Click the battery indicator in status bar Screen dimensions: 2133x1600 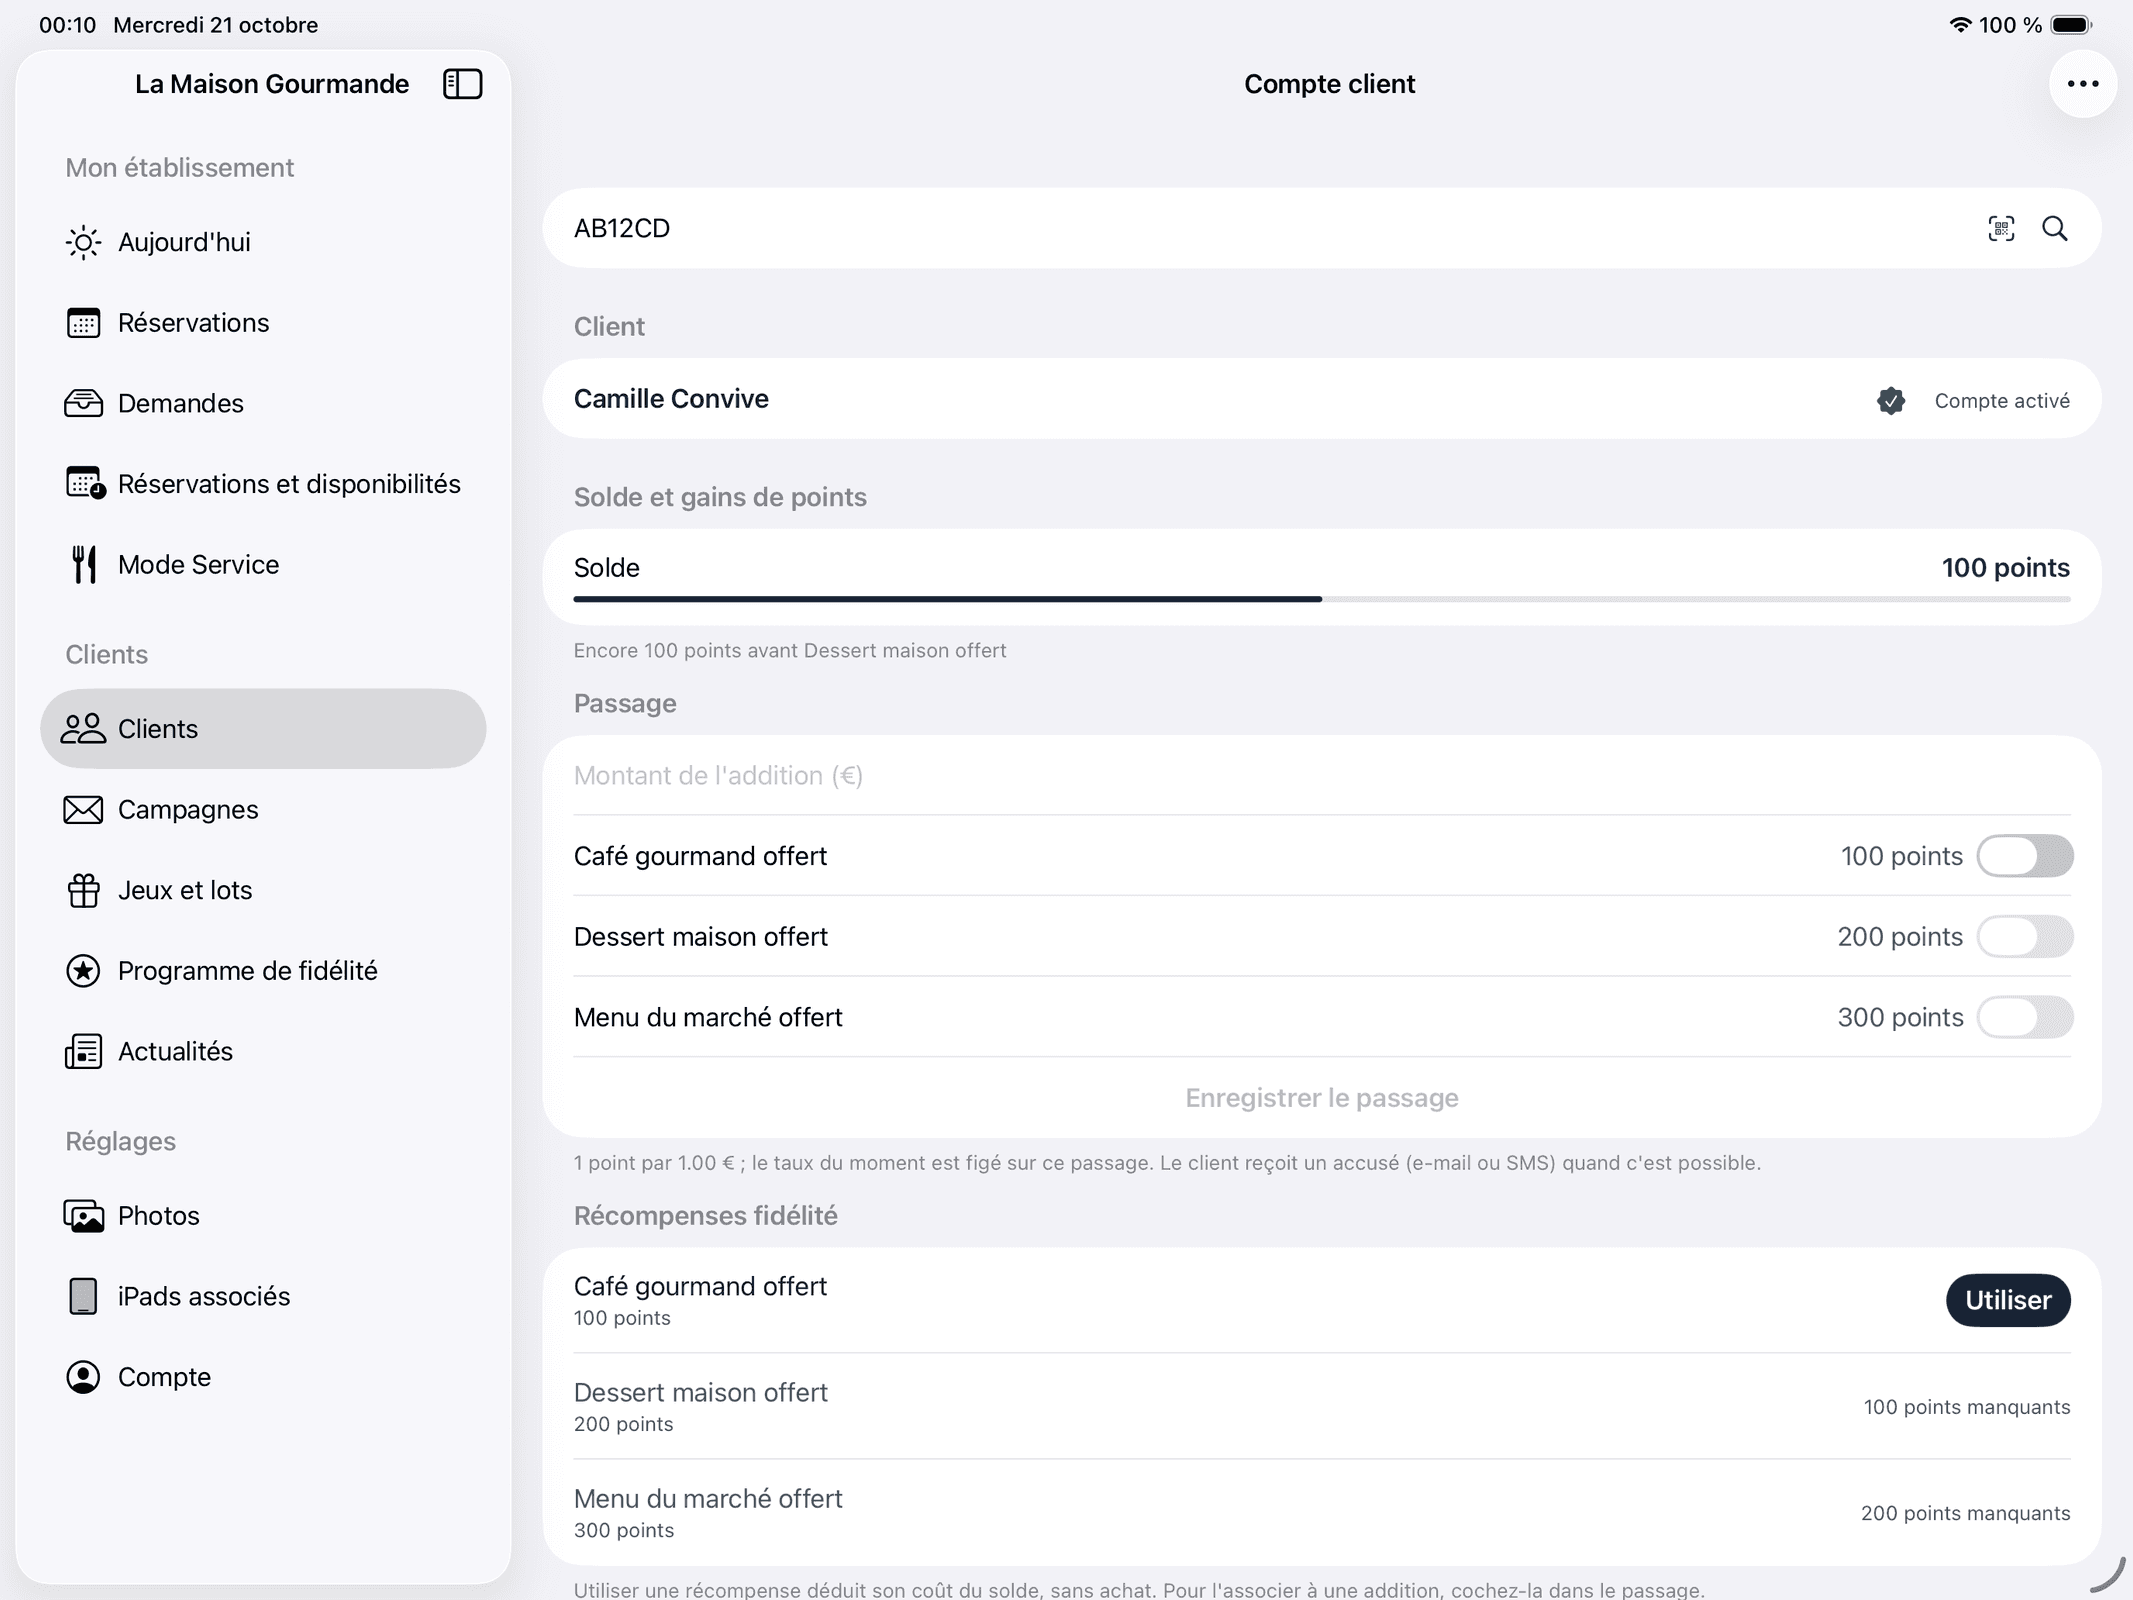[x=2071, y=25]
